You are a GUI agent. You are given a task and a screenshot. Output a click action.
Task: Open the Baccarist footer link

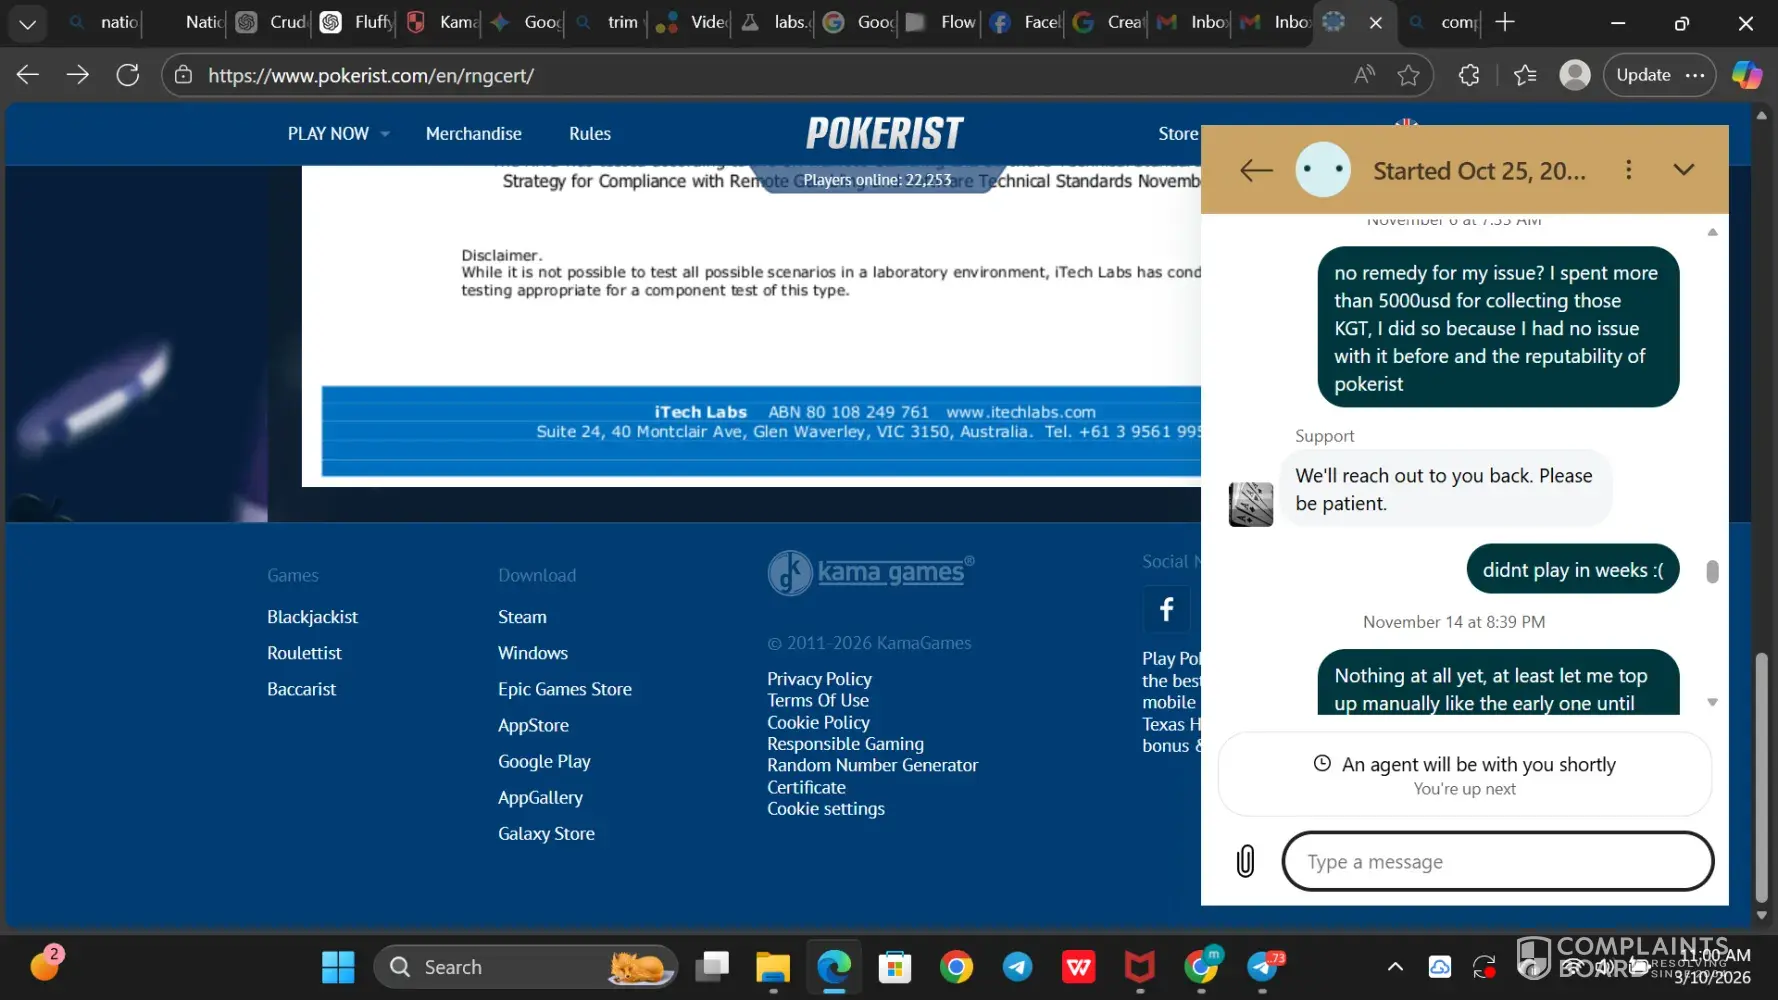(301, 689)
